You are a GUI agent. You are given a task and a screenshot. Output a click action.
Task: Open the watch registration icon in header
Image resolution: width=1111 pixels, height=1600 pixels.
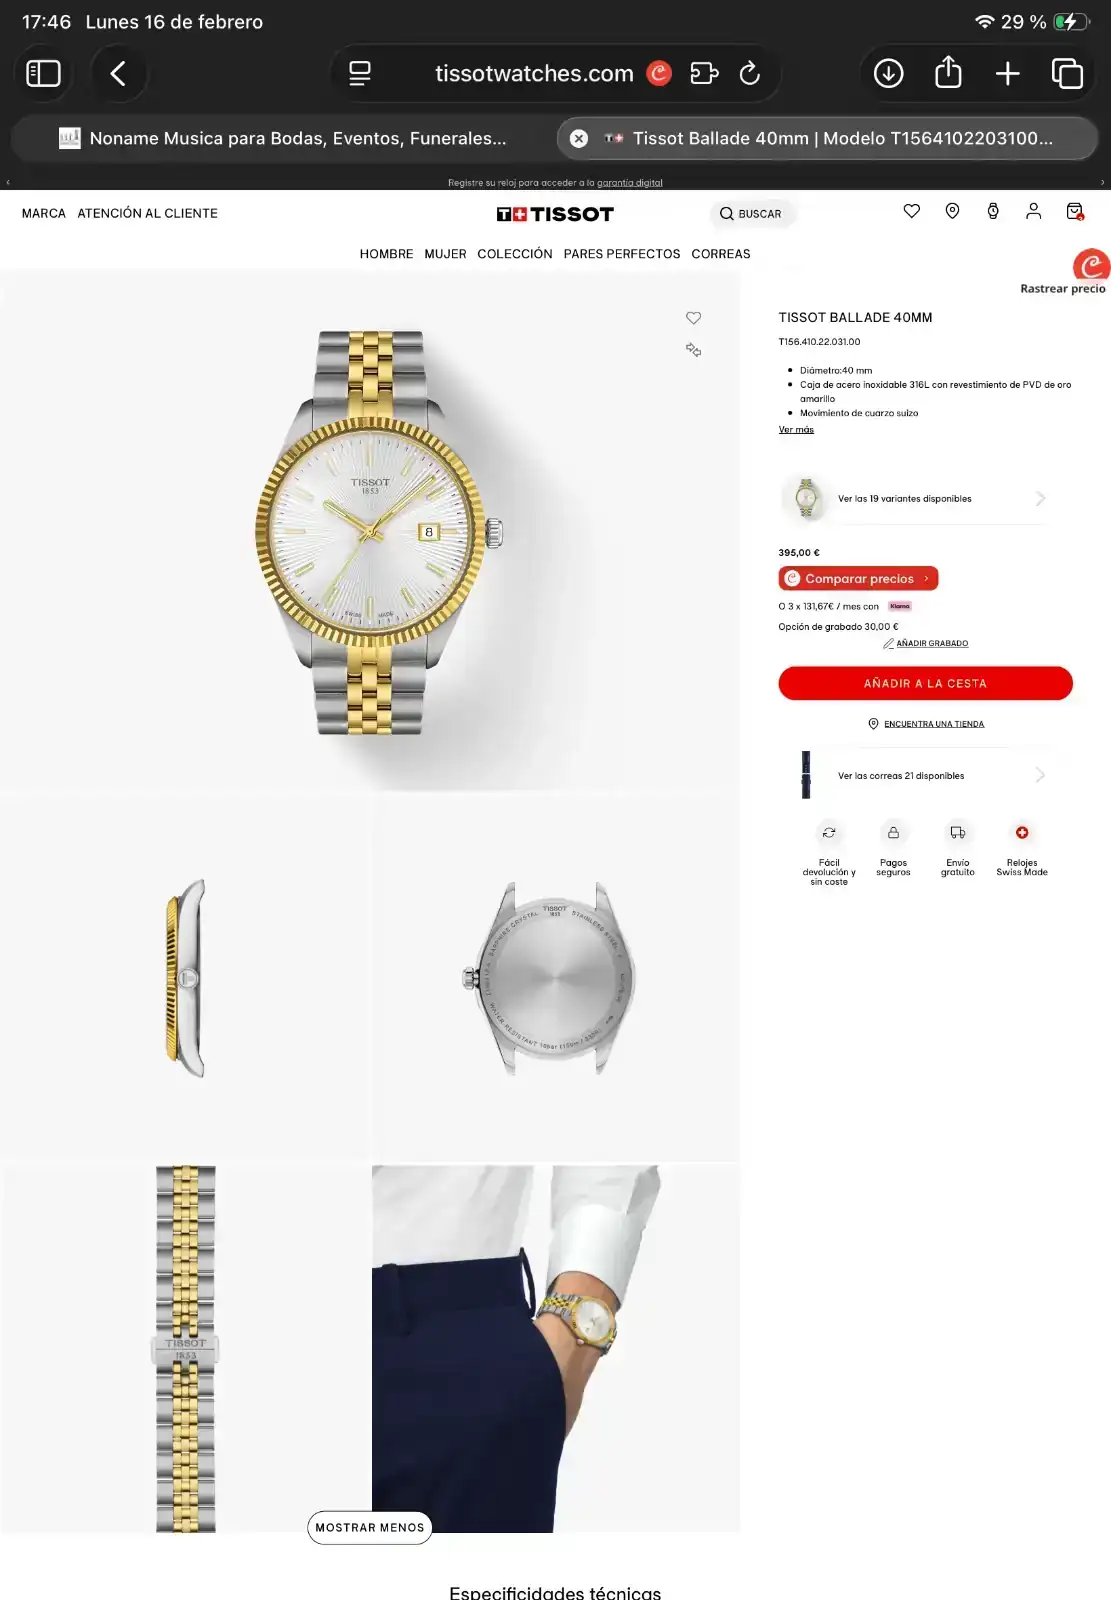(993, 211)
